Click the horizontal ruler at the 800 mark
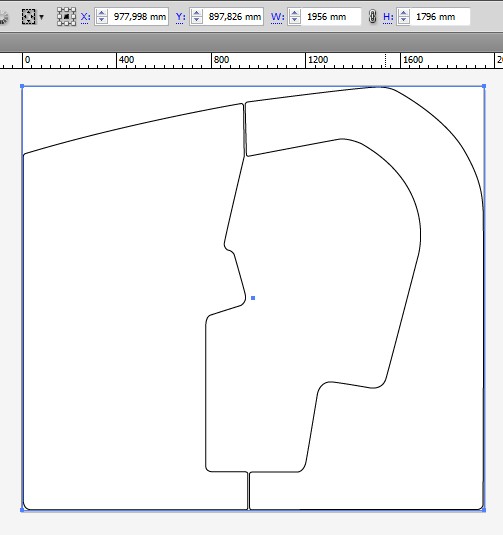 (x=212, y=60)
